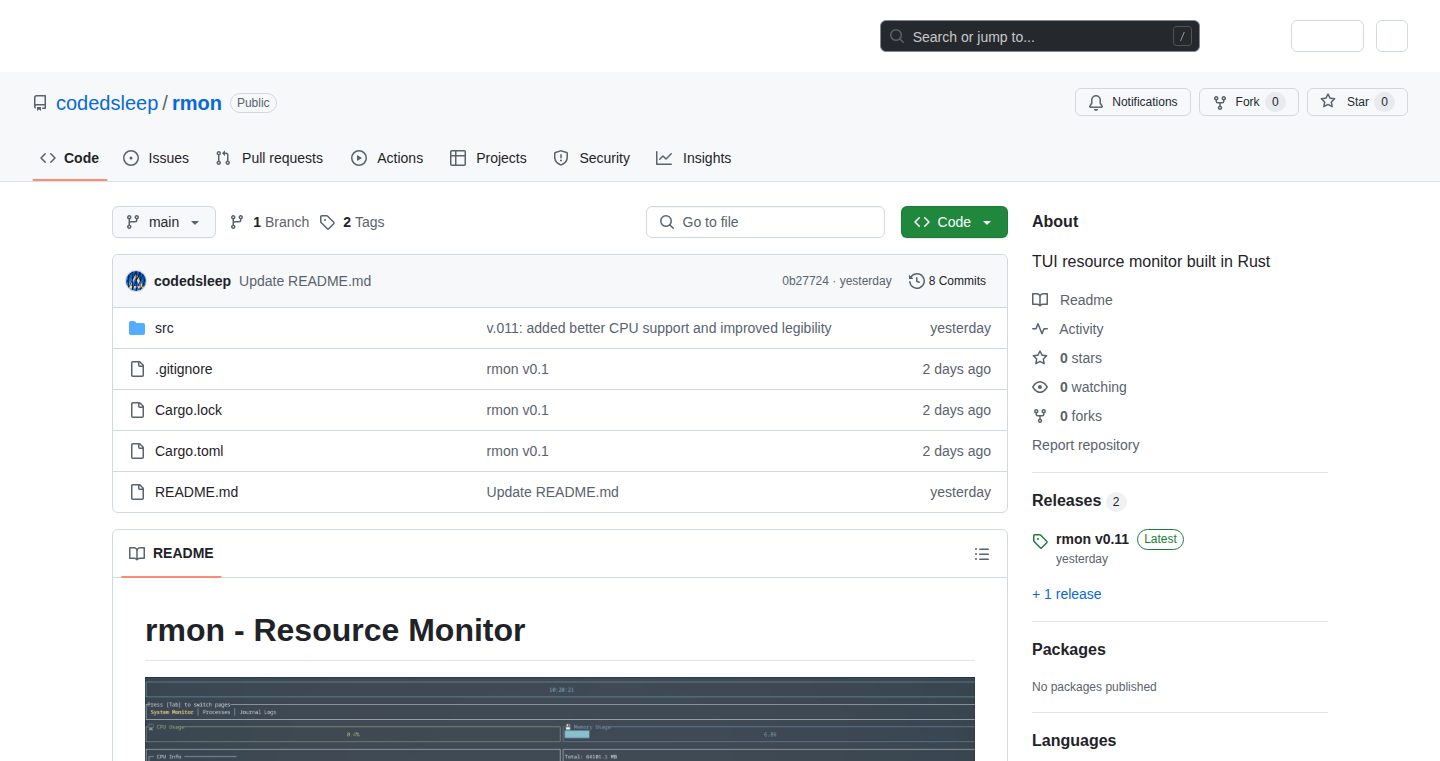This screenshot has height=761, width=1440.
Task: Open rmon v0.1 commit for Cargo.toml
Action: click(518, 451)
